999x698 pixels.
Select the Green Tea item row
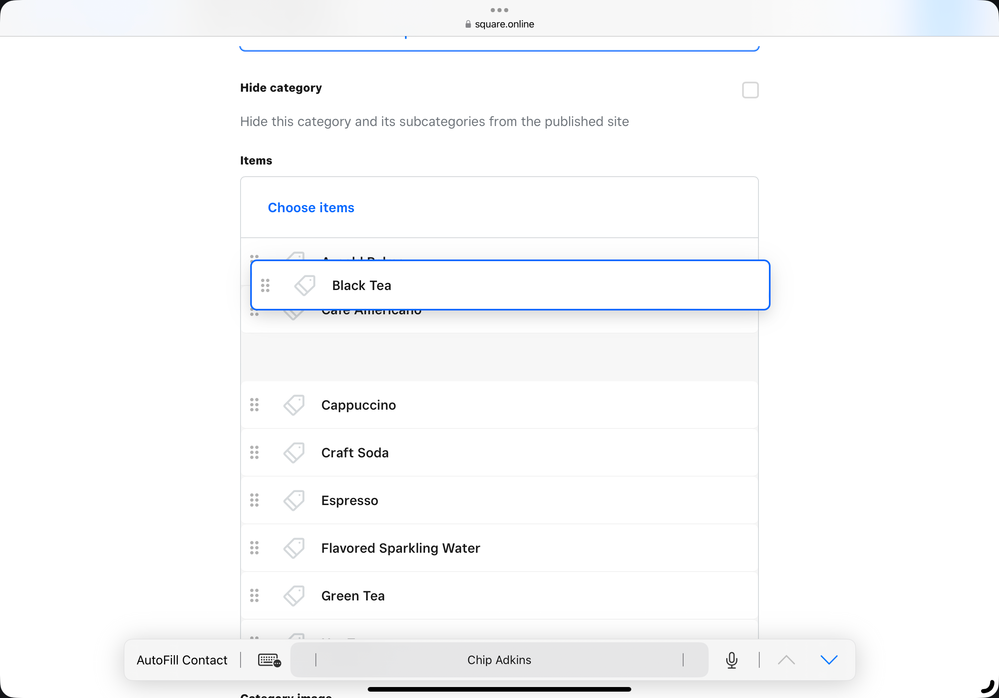(500, 596)
